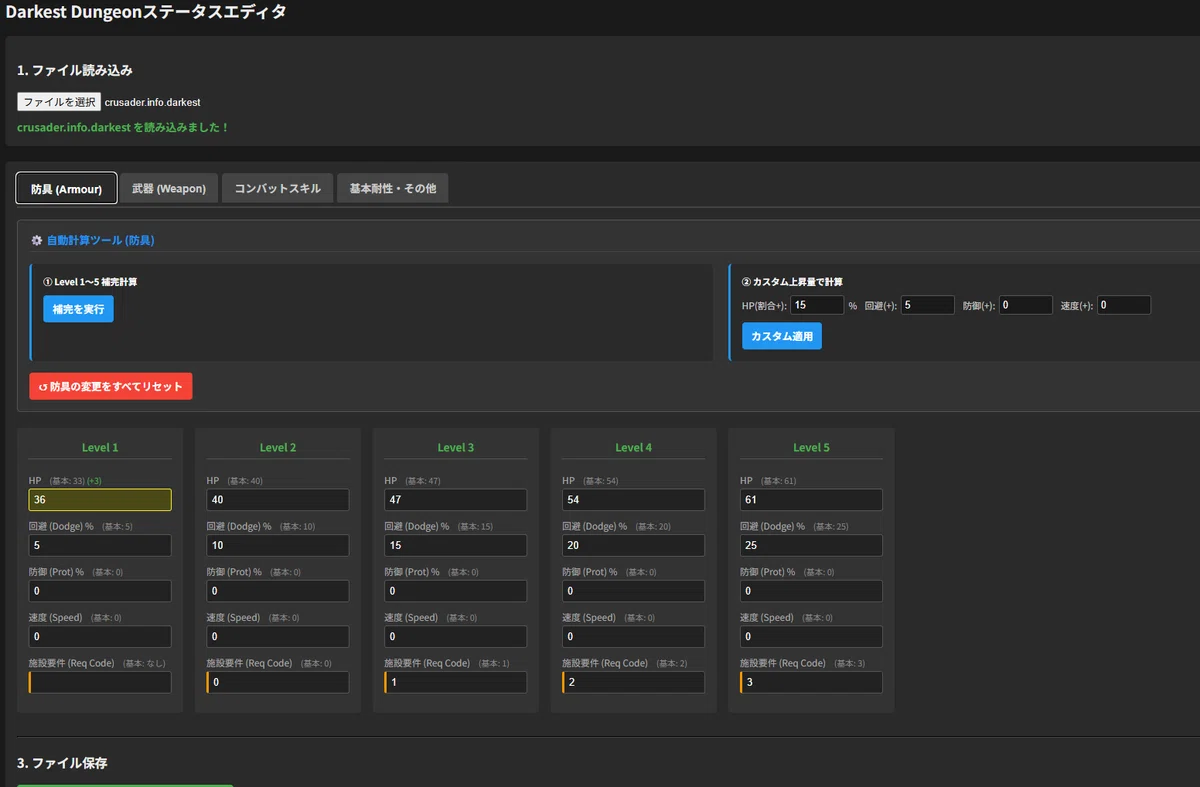Focus the Level 3 Req Code field

(456, 682)
